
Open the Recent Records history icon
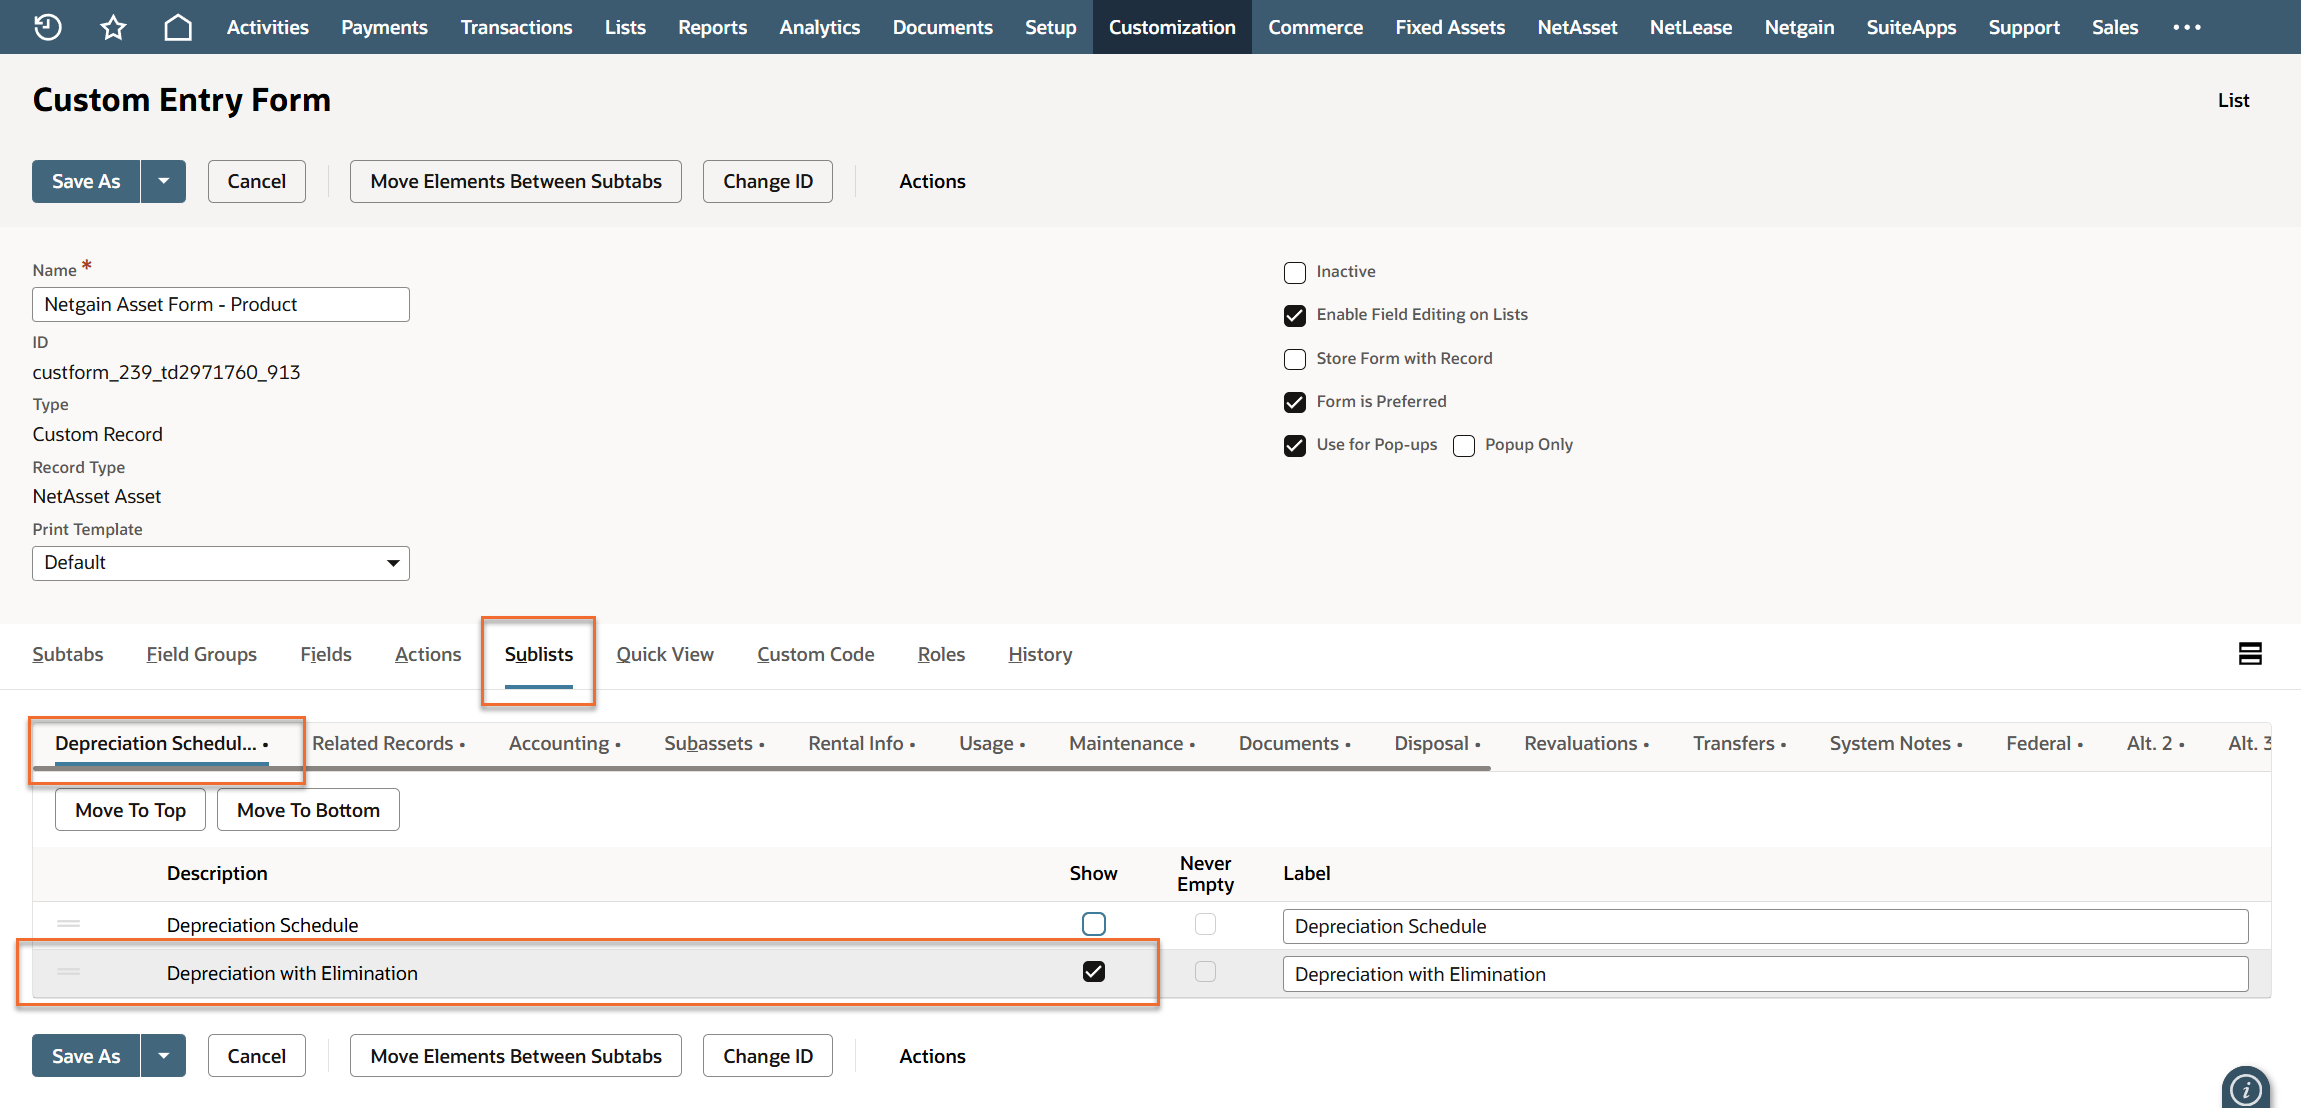click(x=48, y=27)
